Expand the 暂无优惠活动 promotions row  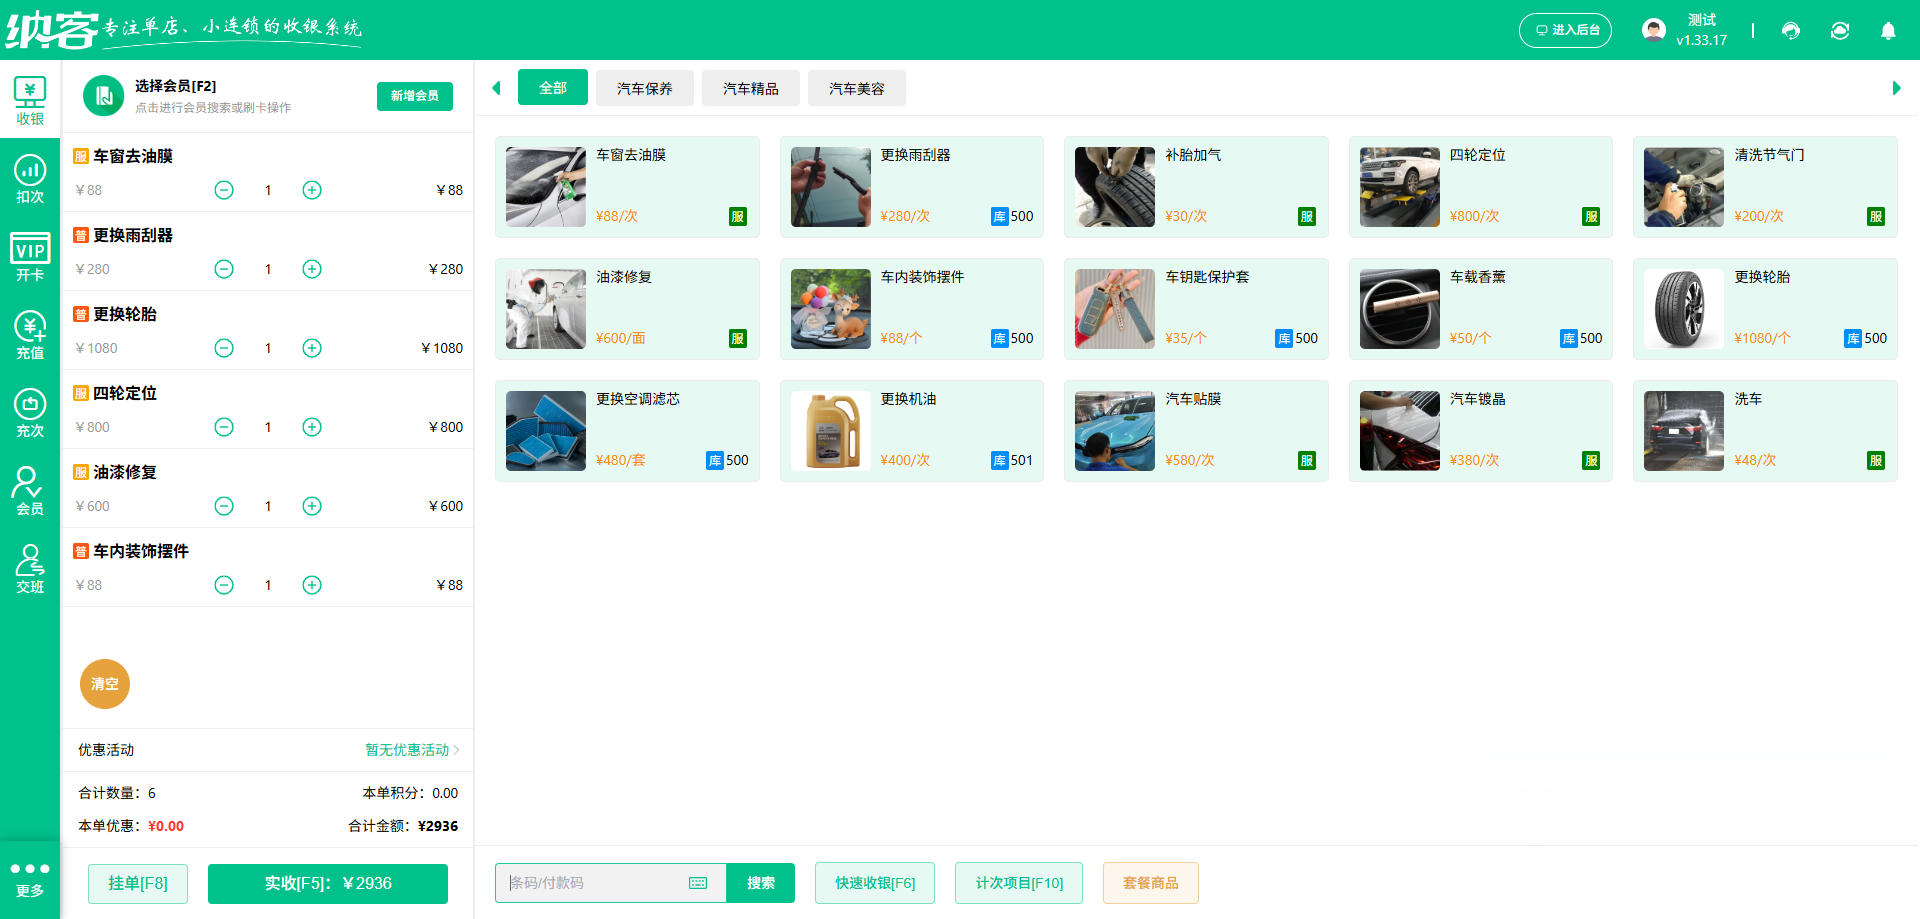(409, 750)
